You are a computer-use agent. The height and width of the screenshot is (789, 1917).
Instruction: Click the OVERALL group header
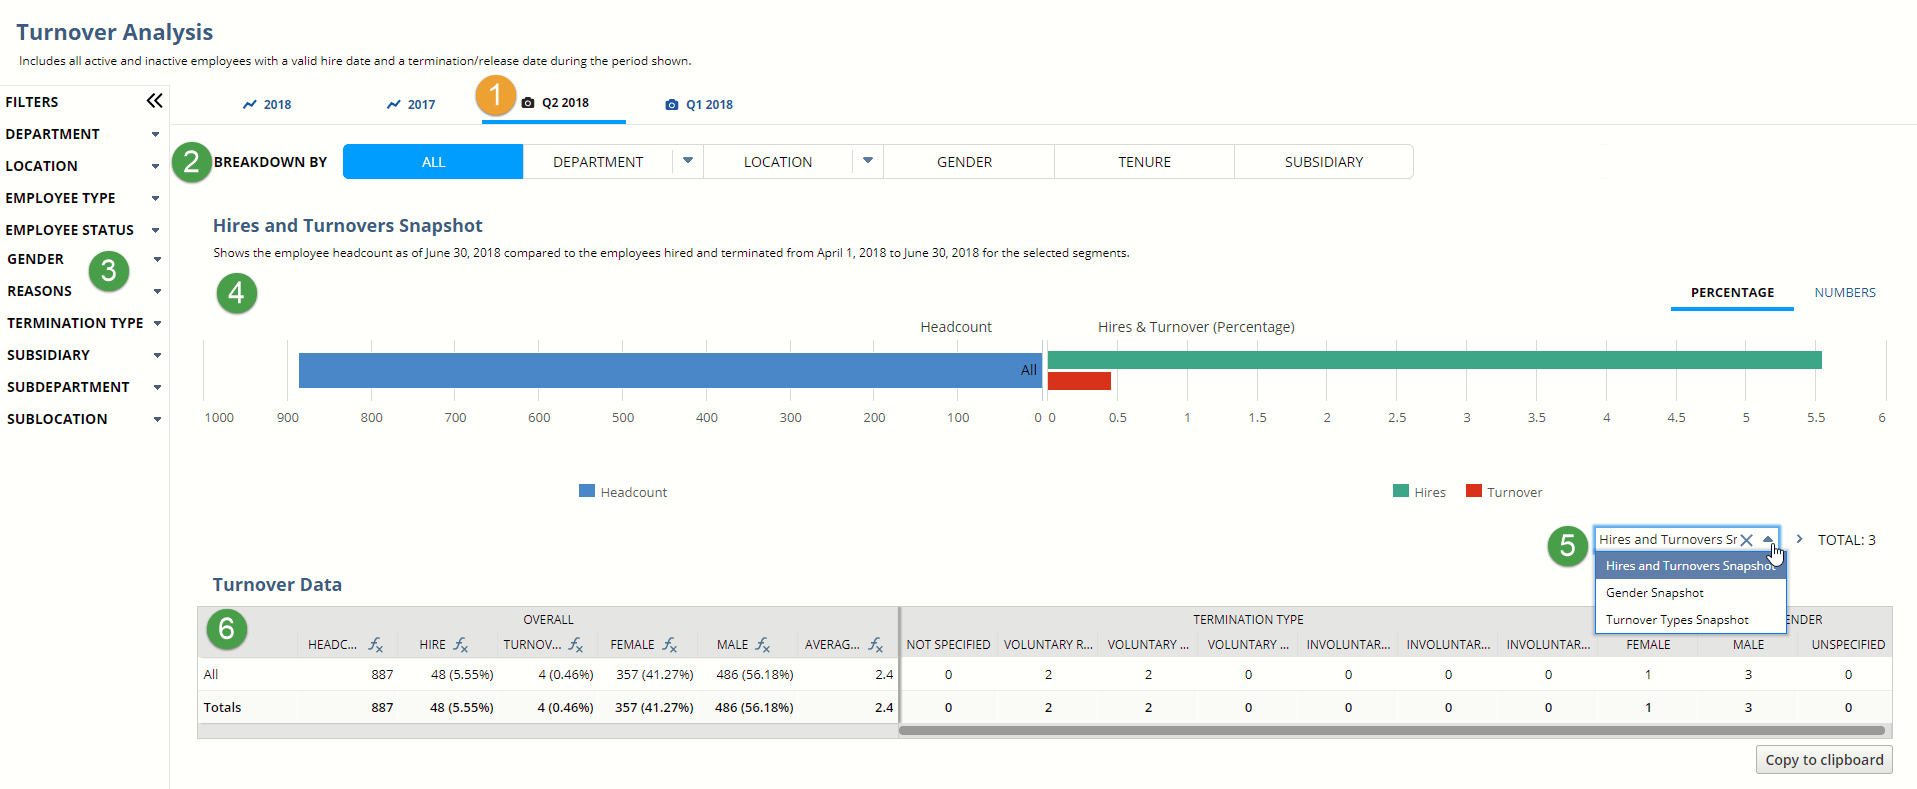(x=548, y=620)
